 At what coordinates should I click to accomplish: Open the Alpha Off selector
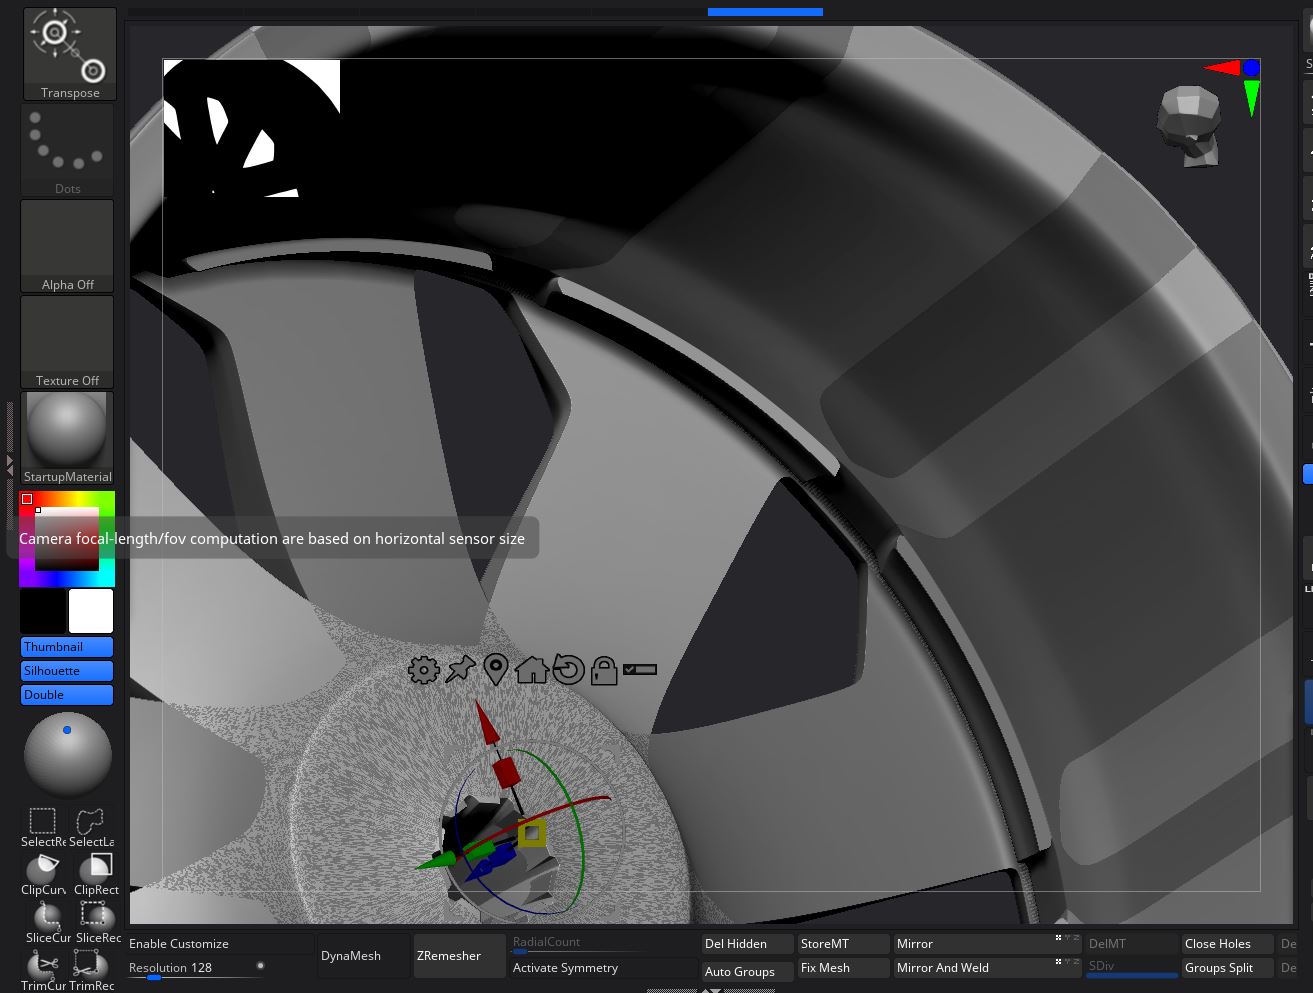pos(67,245)
